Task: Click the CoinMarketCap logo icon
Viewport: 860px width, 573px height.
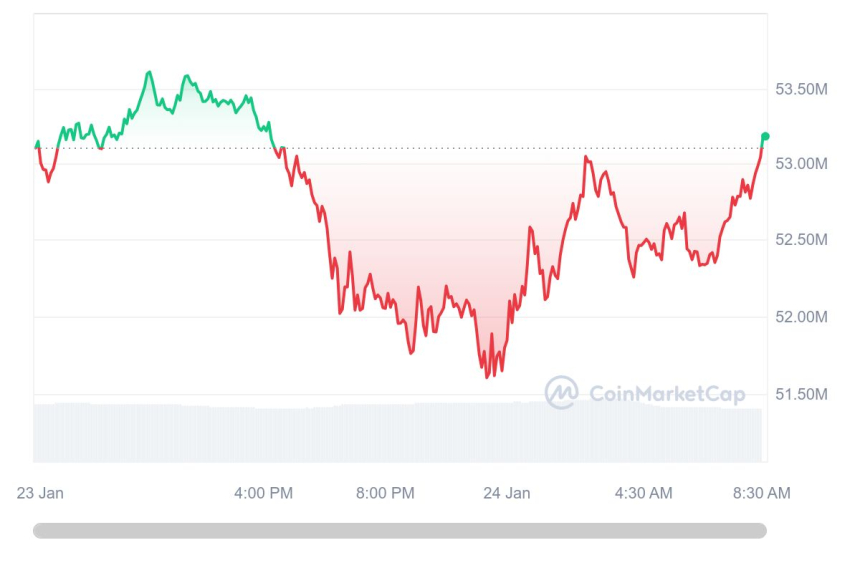Action: 561,392
